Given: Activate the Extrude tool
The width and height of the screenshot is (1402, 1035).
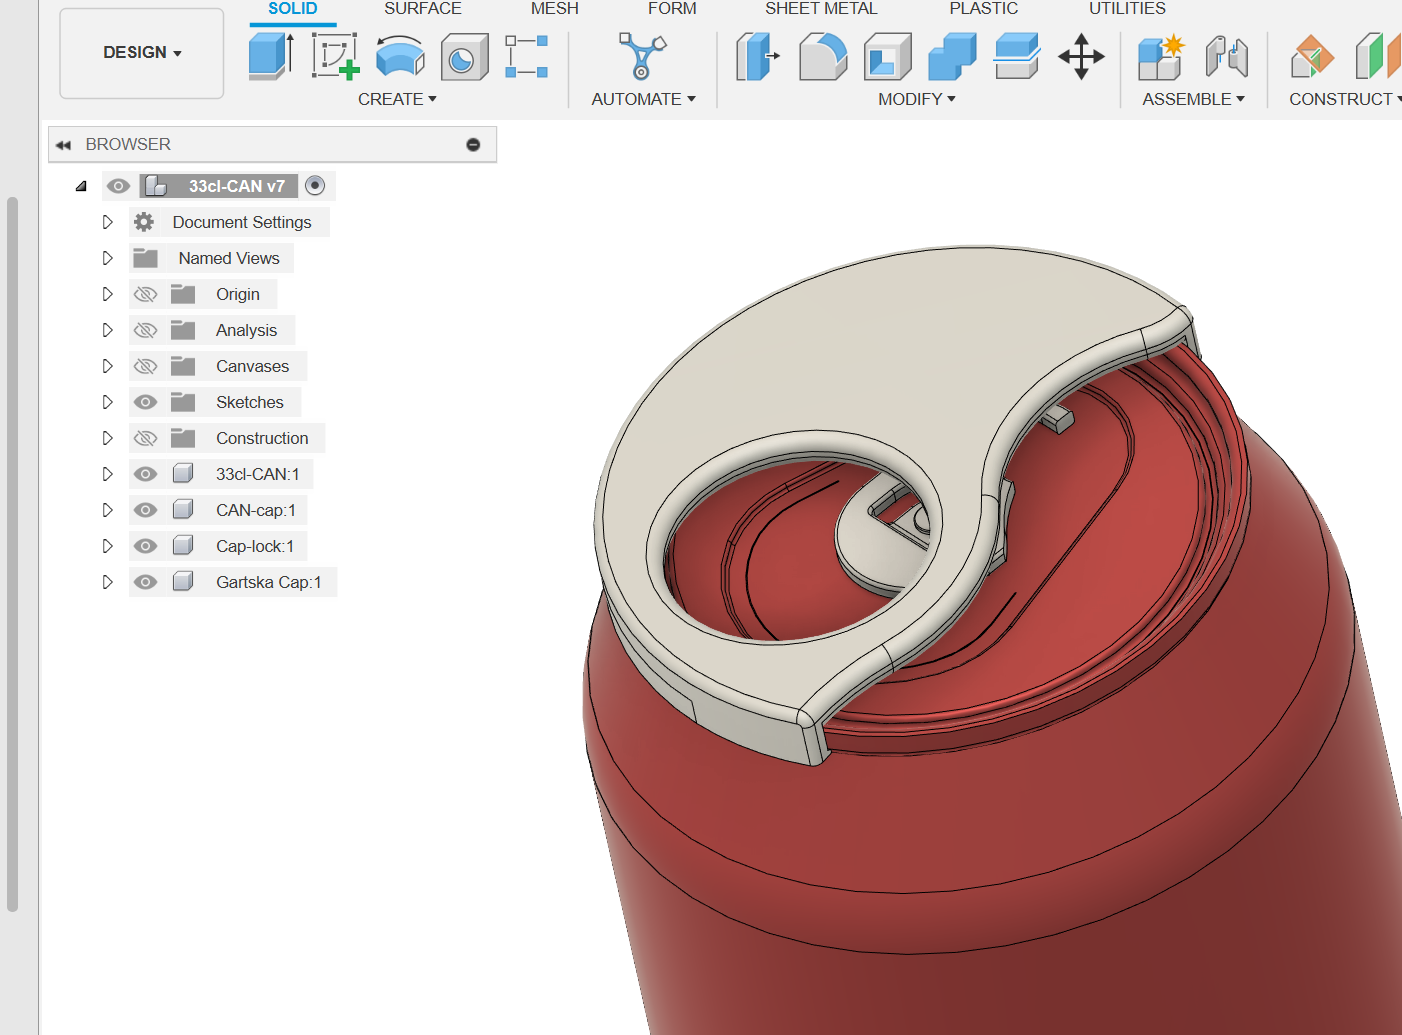Looking at the screenshot, I should pyautogui.click(x=270, y=57).
